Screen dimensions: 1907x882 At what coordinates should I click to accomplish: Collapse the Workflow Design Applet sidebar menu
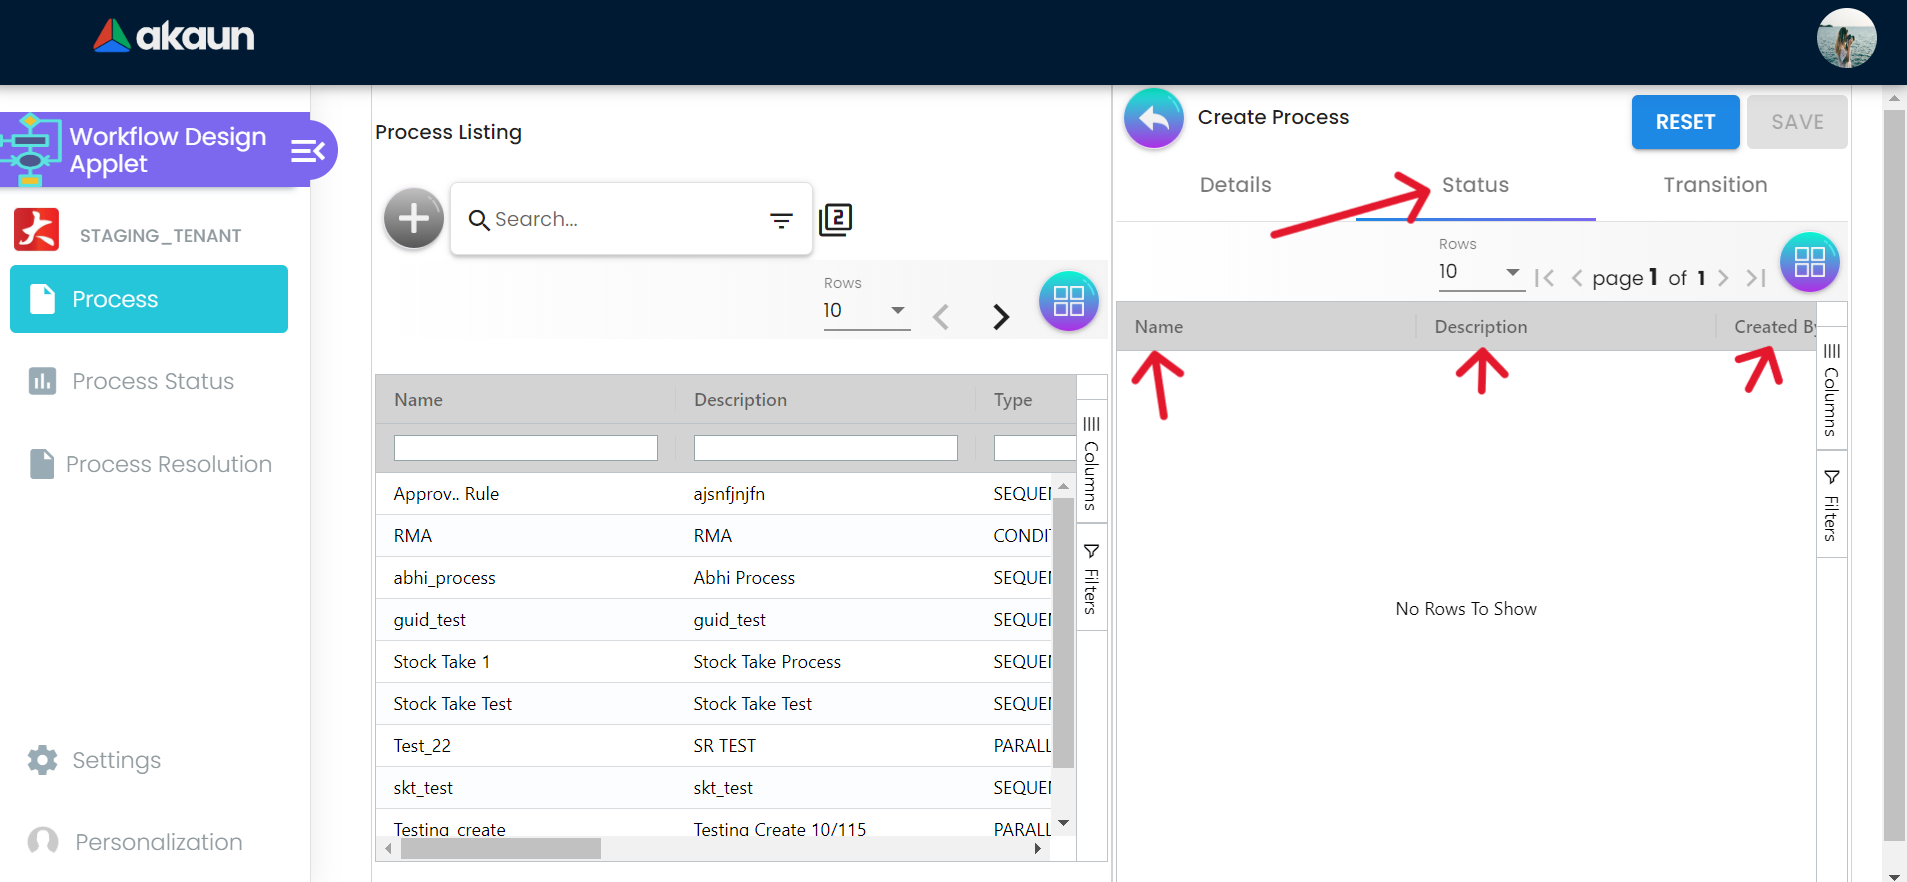[x=308, y=151]
